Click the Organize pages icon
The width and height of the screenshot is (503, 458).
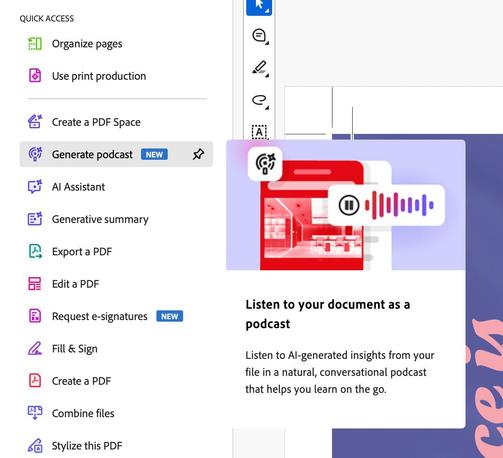pyautogui.click(x=35, y=44)
